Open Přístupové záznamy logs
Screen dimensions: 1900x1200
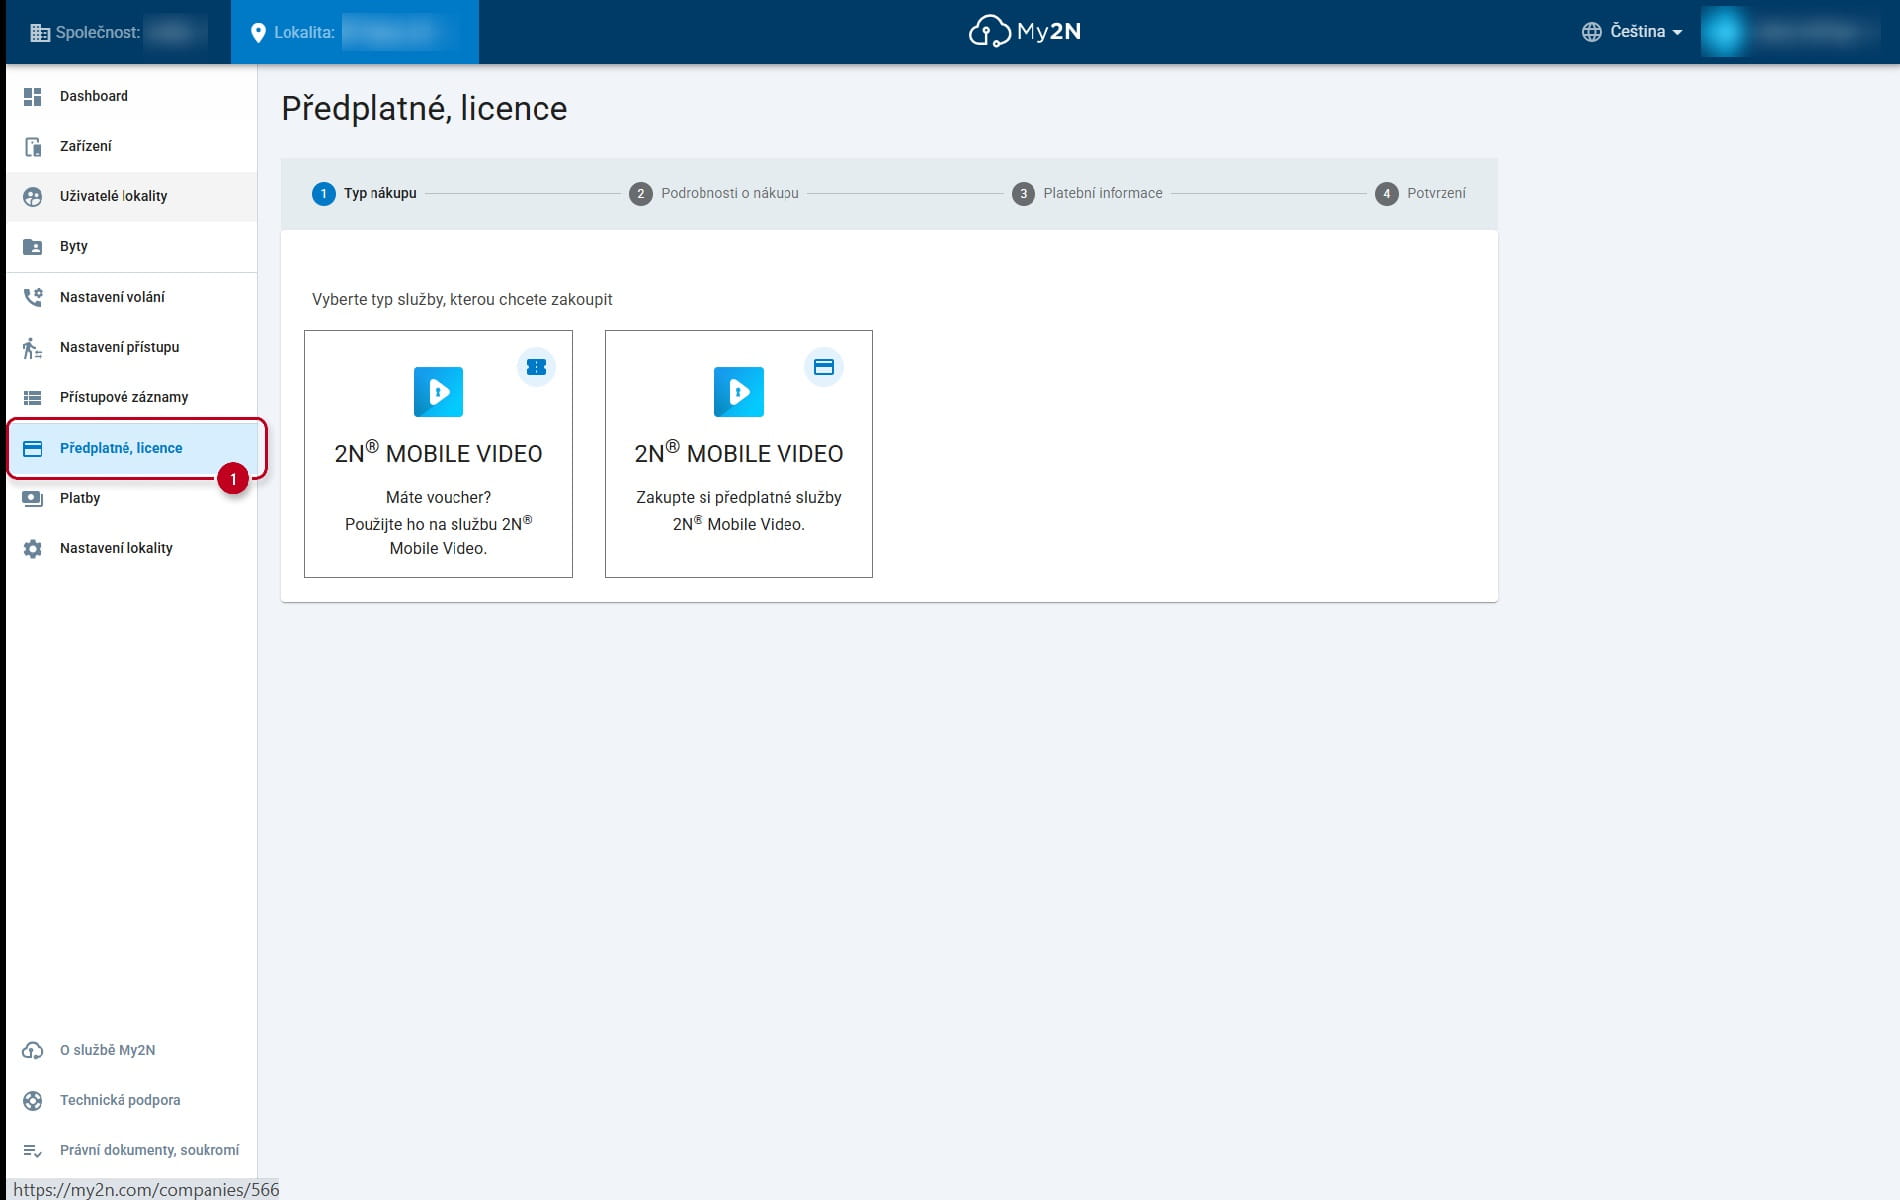tap(132, 397)
